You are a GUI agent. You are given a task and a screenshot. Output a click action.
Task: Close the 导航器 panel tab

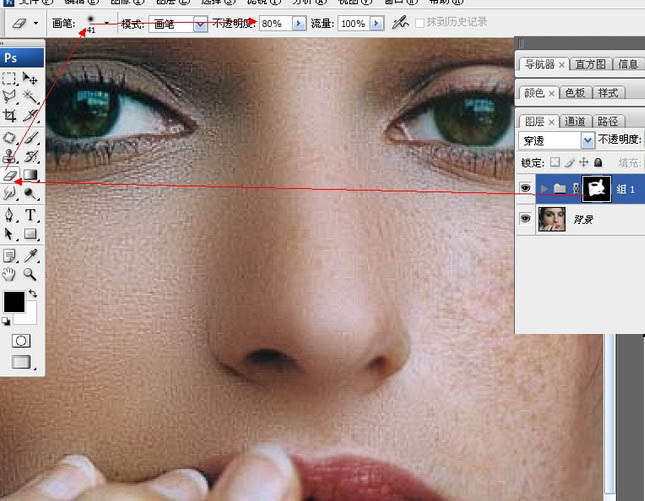(561, 65)
